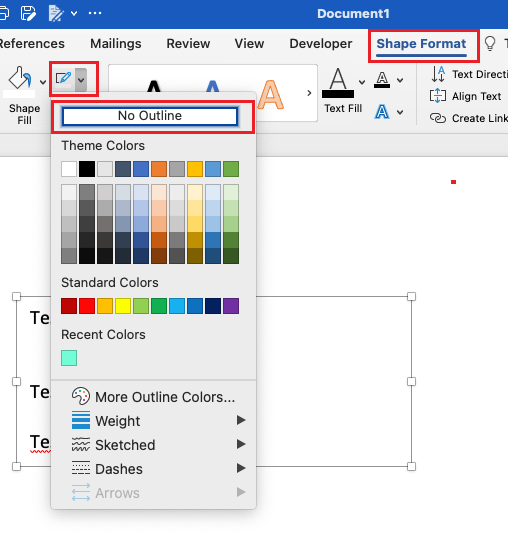Open the Text Fill dropdown arrow
508x551 pixels.
pos(362,82)
